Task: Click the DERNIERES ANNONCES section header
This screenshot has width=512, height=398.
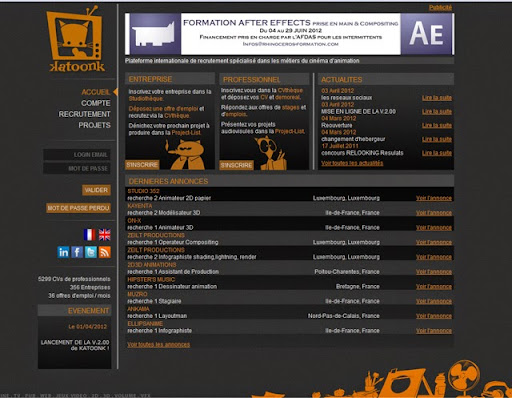Action: coord(289,181)
